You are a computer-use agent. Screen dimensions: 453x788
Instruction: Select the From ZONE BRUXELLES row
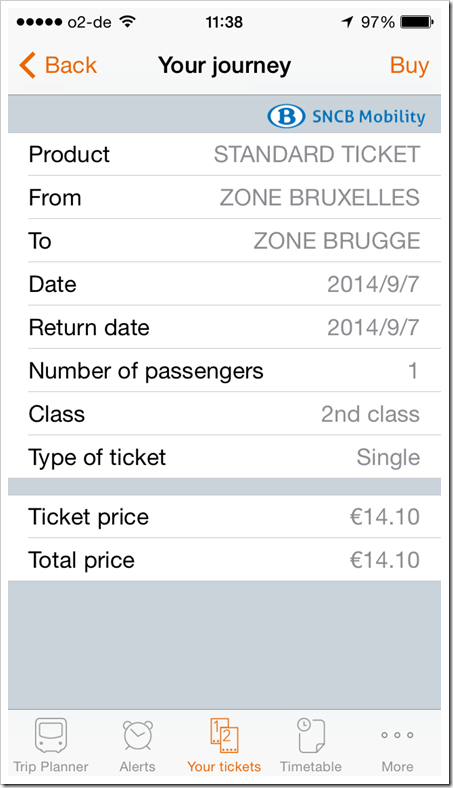(x=224, y=198)
